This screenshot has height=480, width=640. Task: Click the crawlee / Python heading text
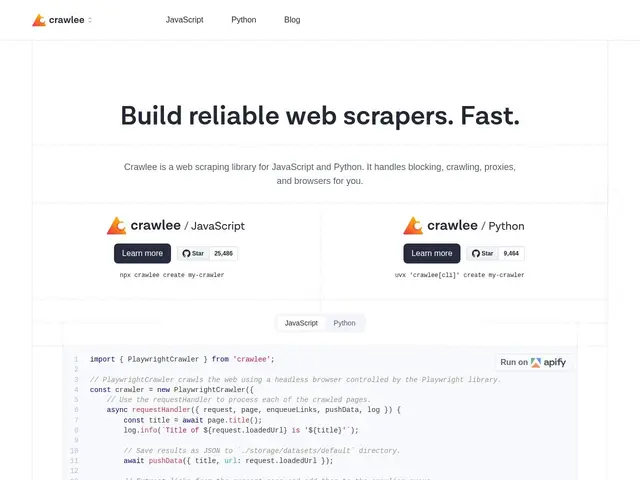pyautogui.click(x=476, y=226)
